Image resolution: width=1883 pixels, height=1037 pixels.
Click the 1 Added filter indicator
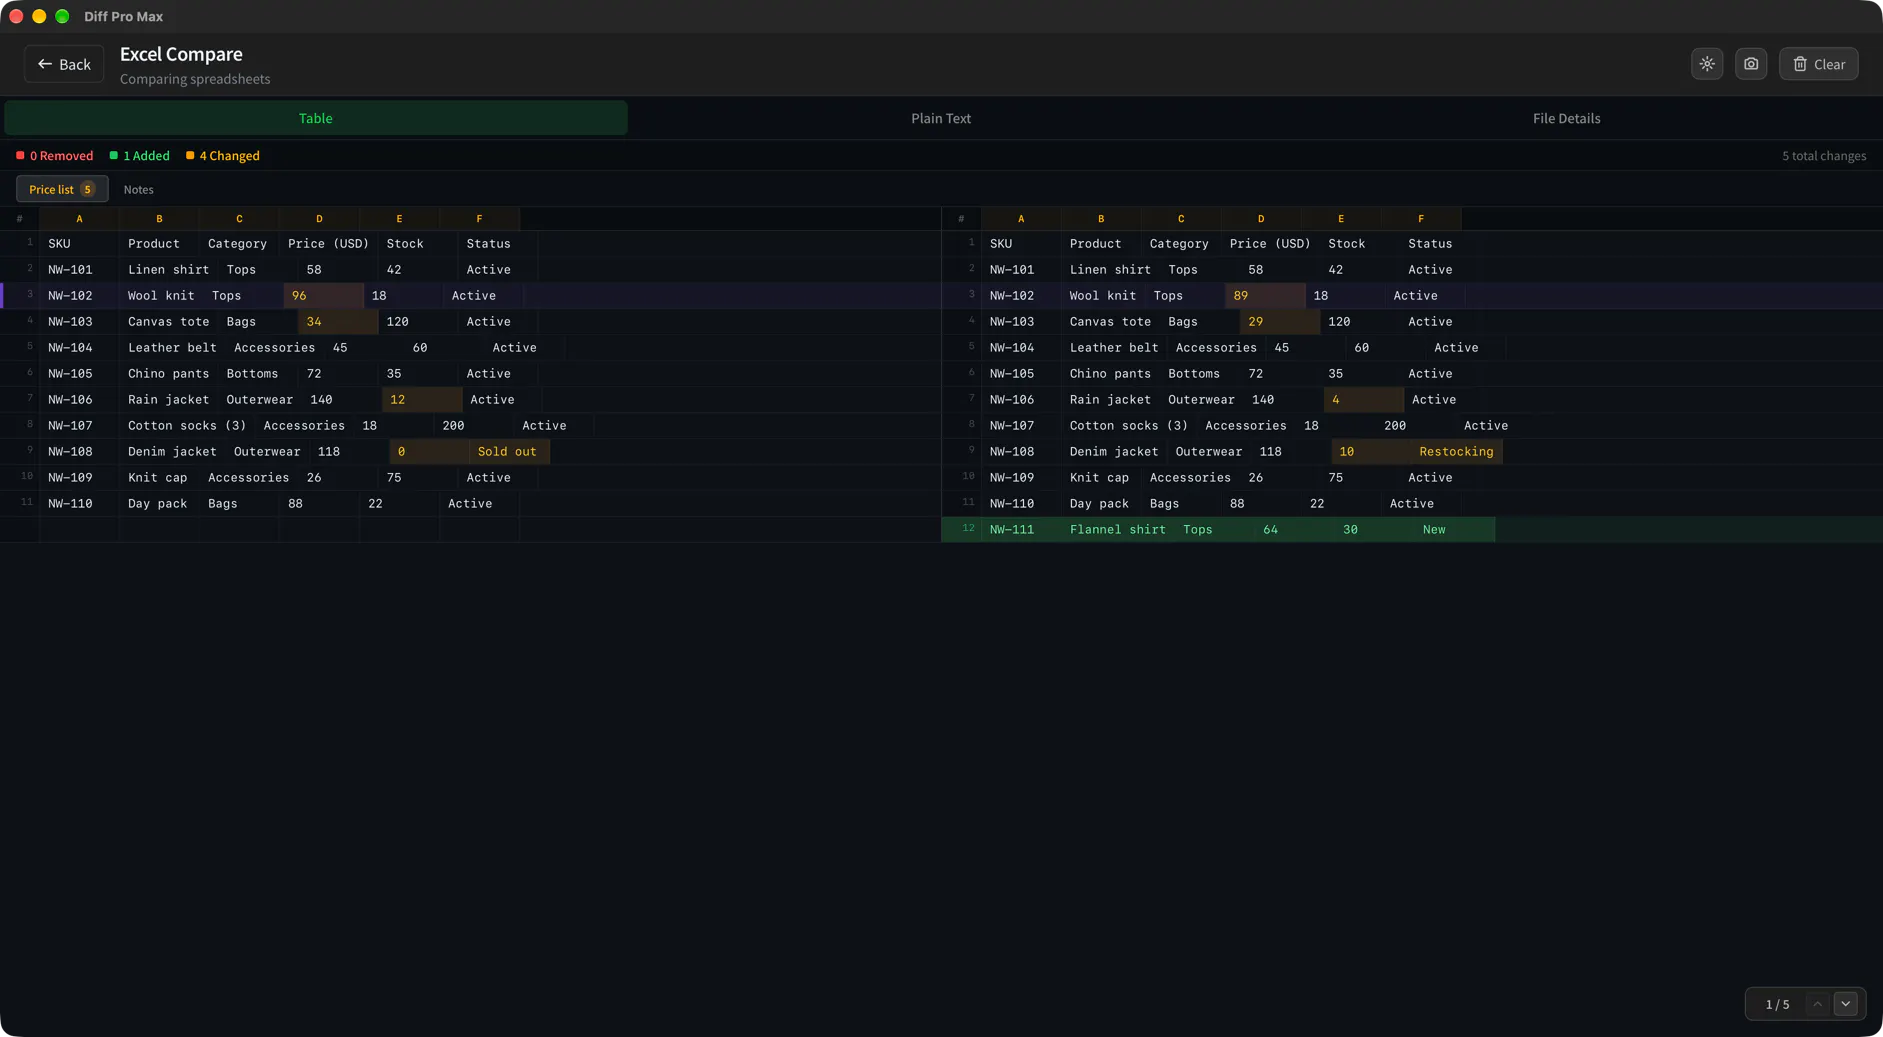[x=140, y=156]
